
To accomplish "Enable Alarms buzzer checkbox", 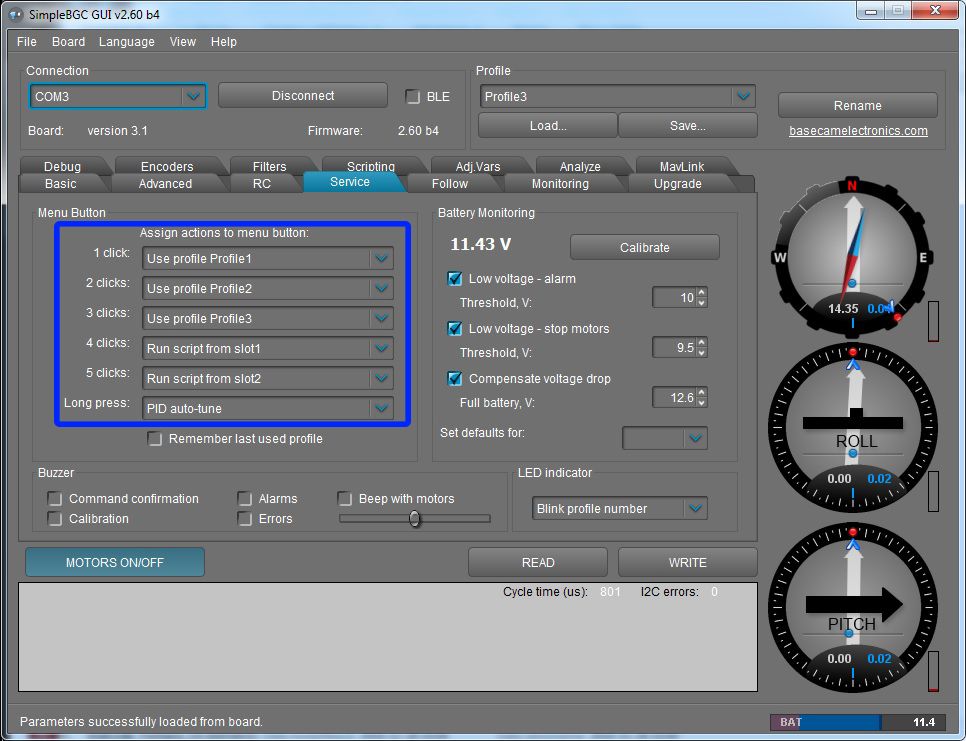I will pyautogui.click(x=245, y=498).
